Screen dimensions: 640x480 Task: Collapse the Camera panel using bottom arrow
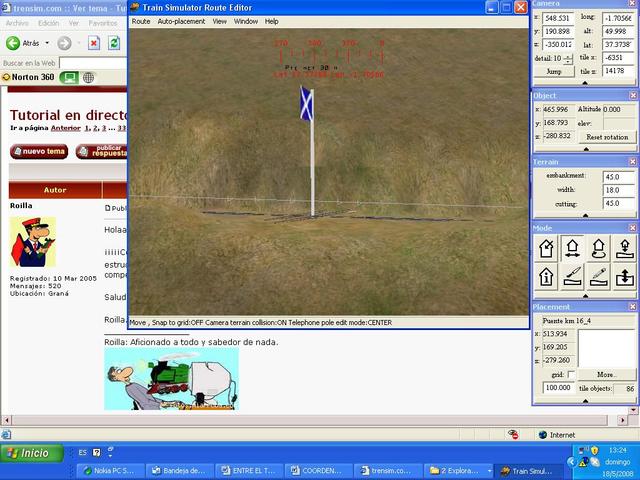[x=585, y=83]
